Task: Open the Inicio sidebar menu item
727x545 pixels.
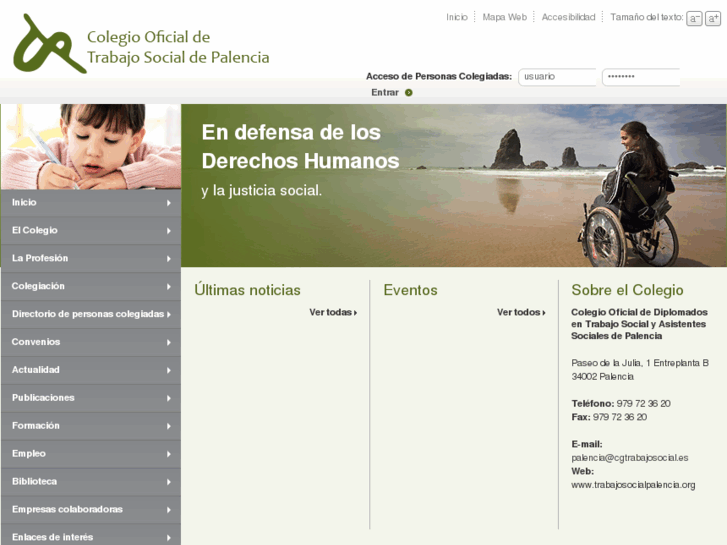Action: tap(91, 203)
